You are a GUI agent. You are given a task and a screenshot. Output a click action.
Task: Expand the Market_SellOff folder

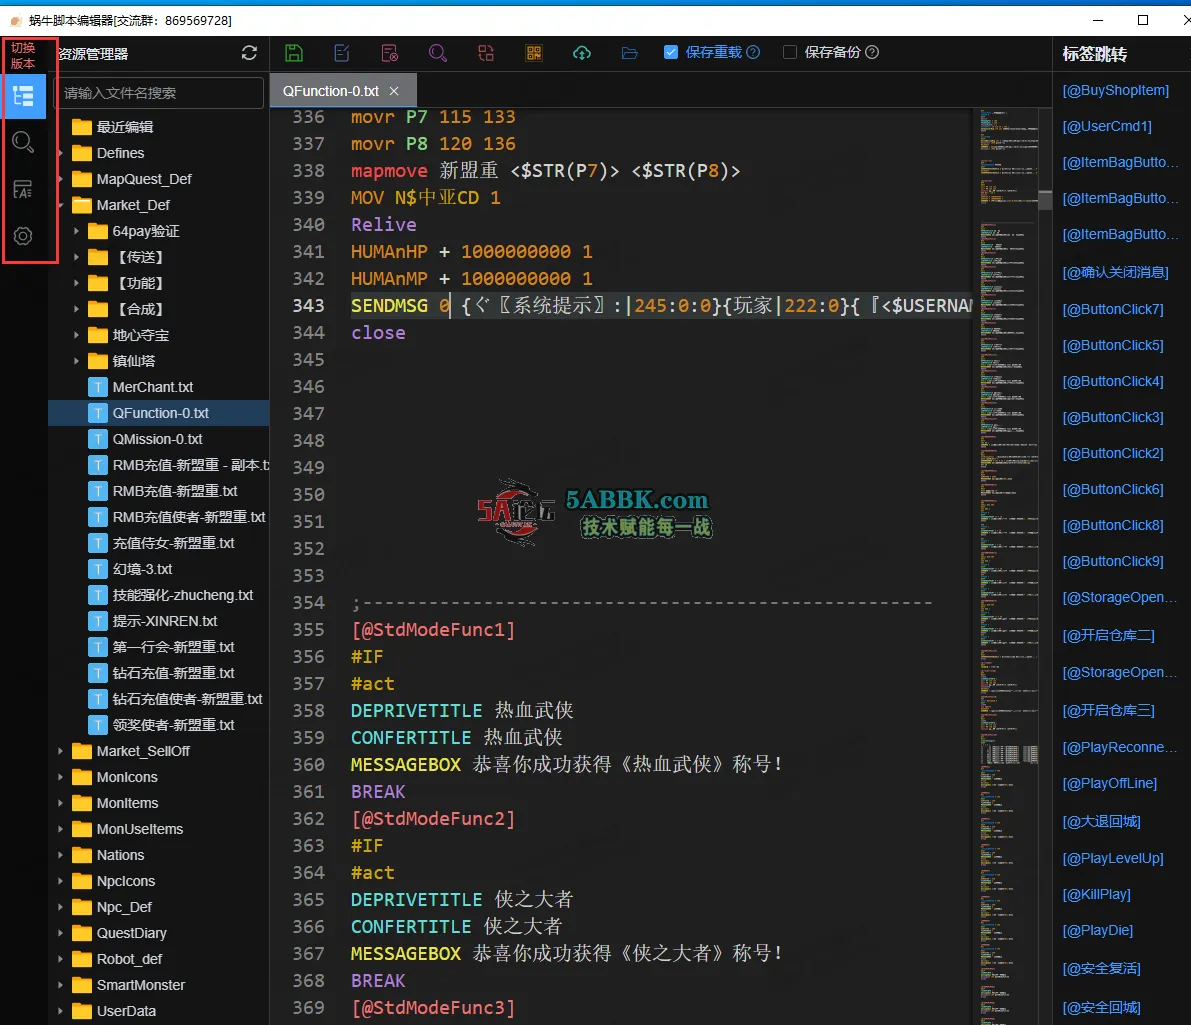[x=60, y=751]
